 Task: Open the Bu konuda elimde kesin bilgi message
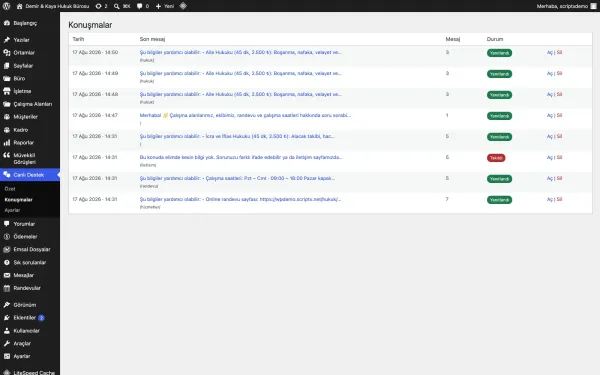tap(241, 157)
